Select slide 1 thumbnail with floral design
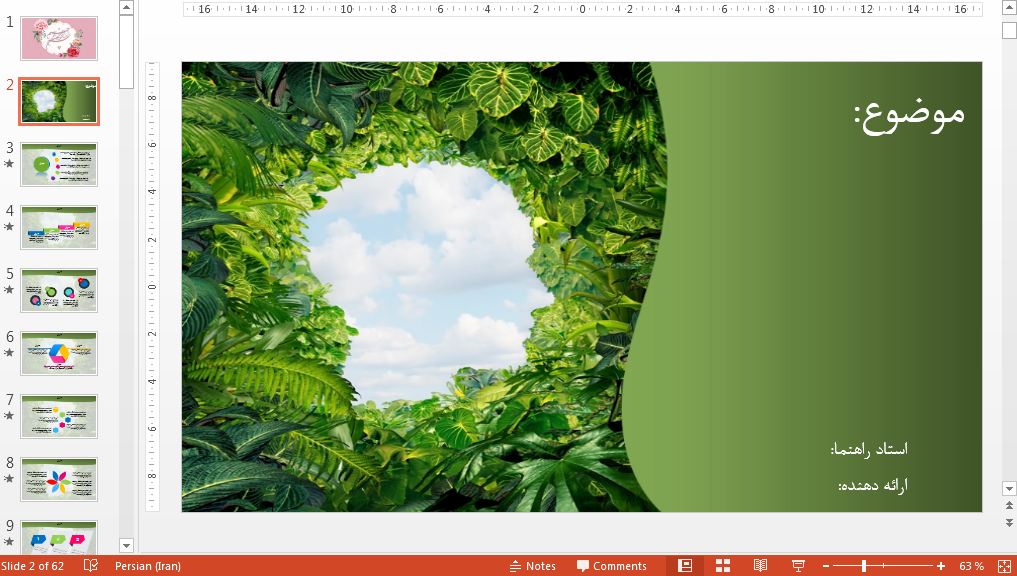Image resolution: width=1017 pixels, height=576 pixels. 59,38
